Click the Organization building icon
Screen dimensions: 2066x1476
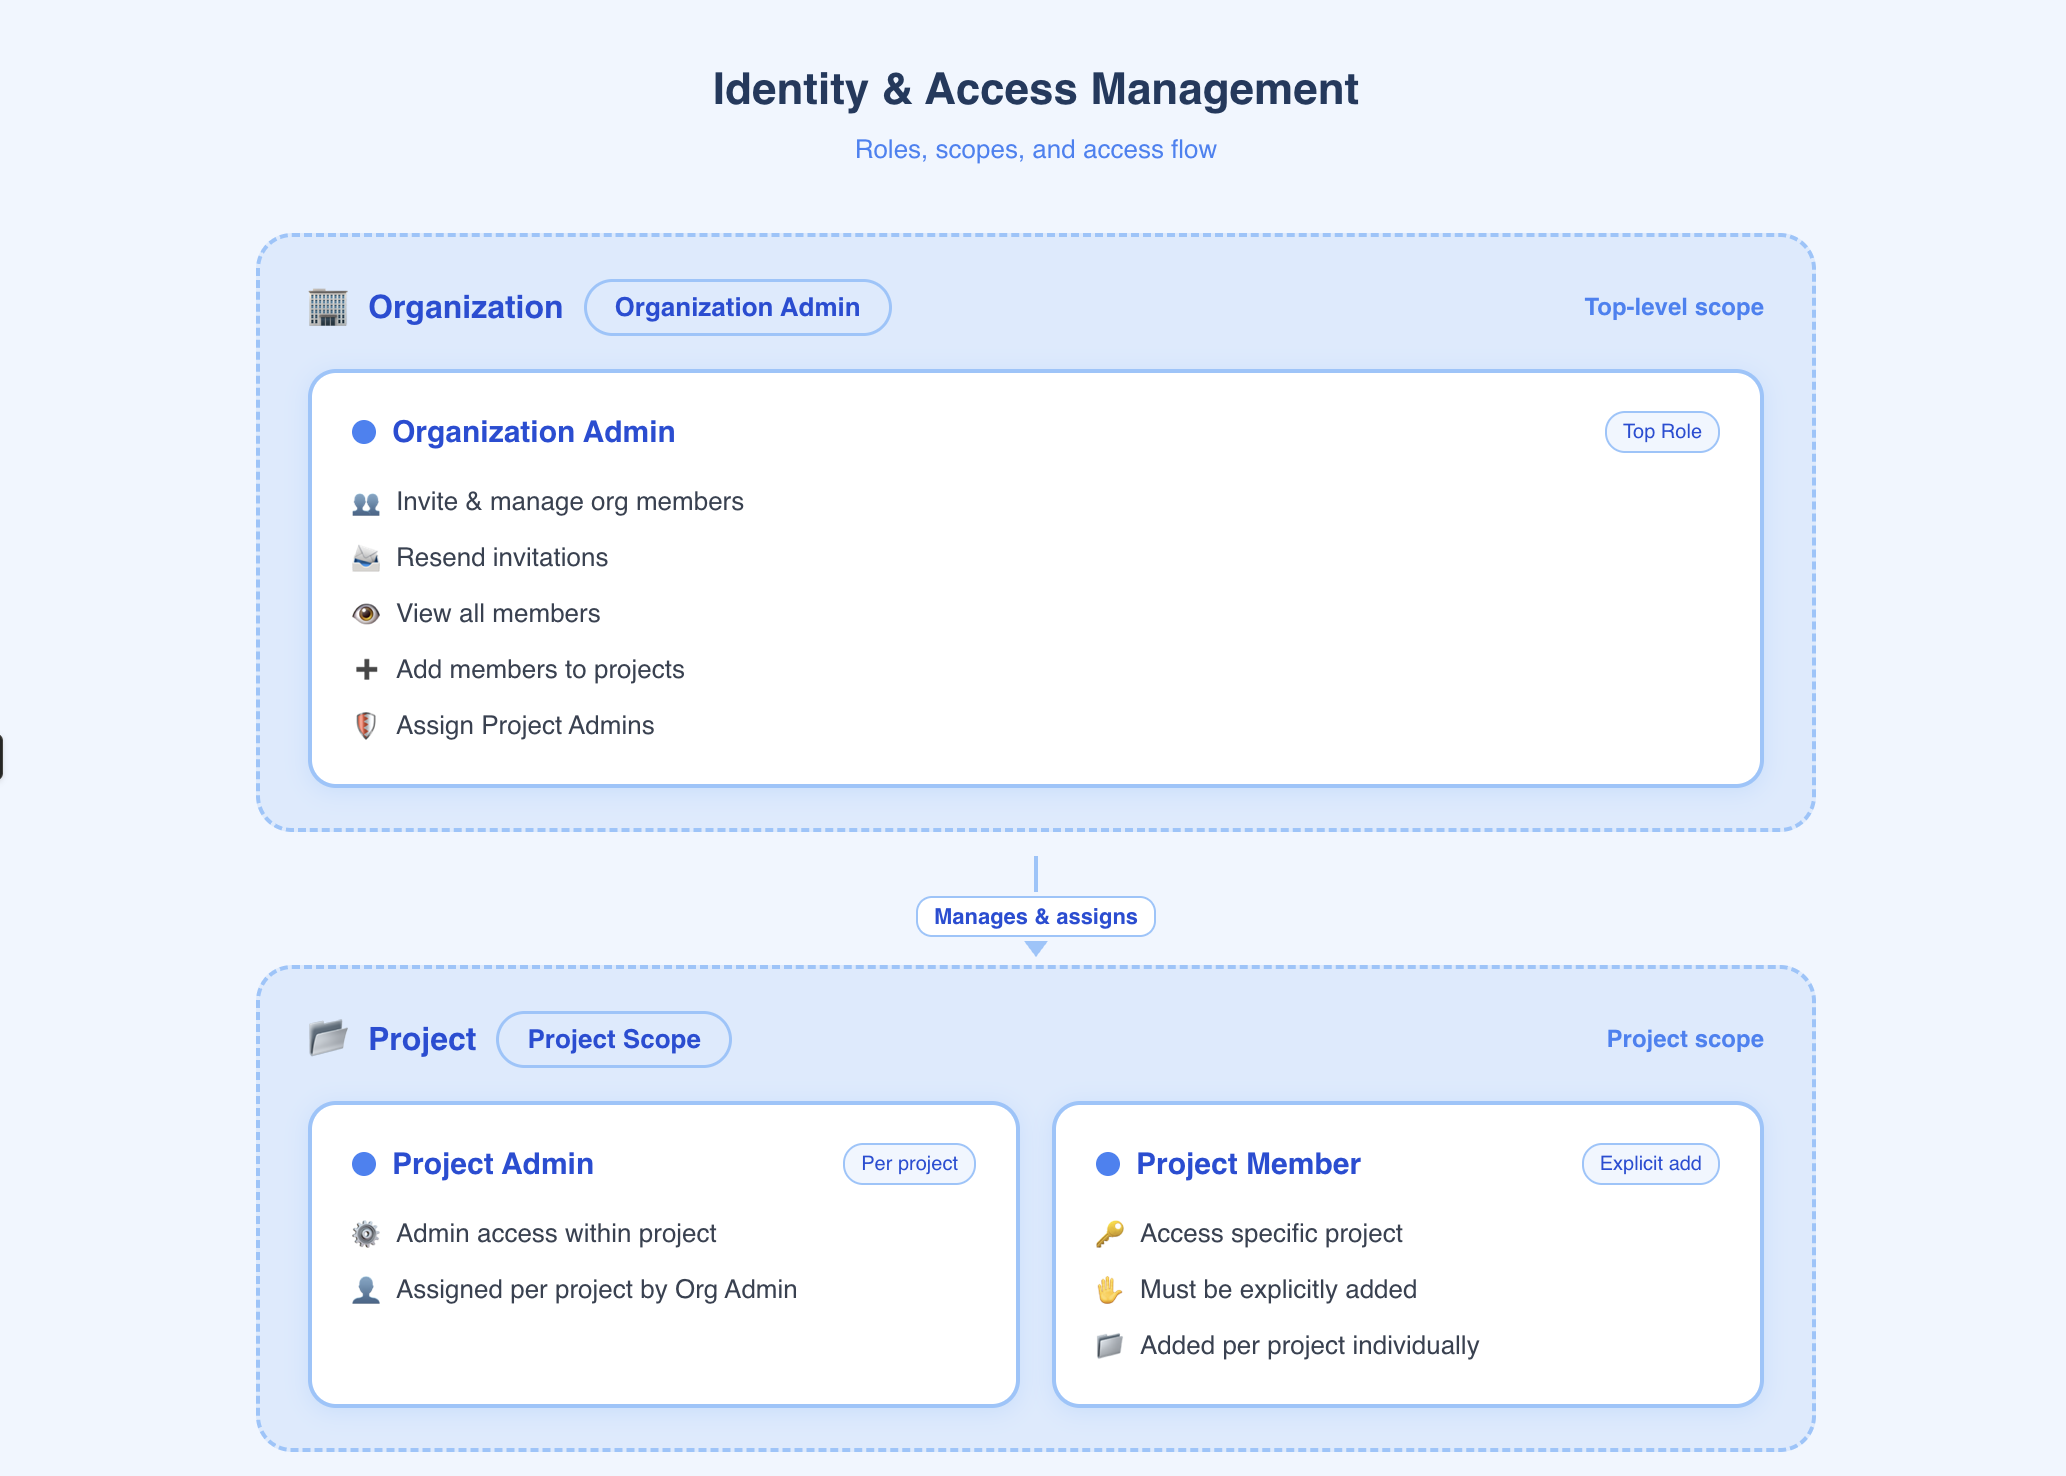(x=328, y=307)
